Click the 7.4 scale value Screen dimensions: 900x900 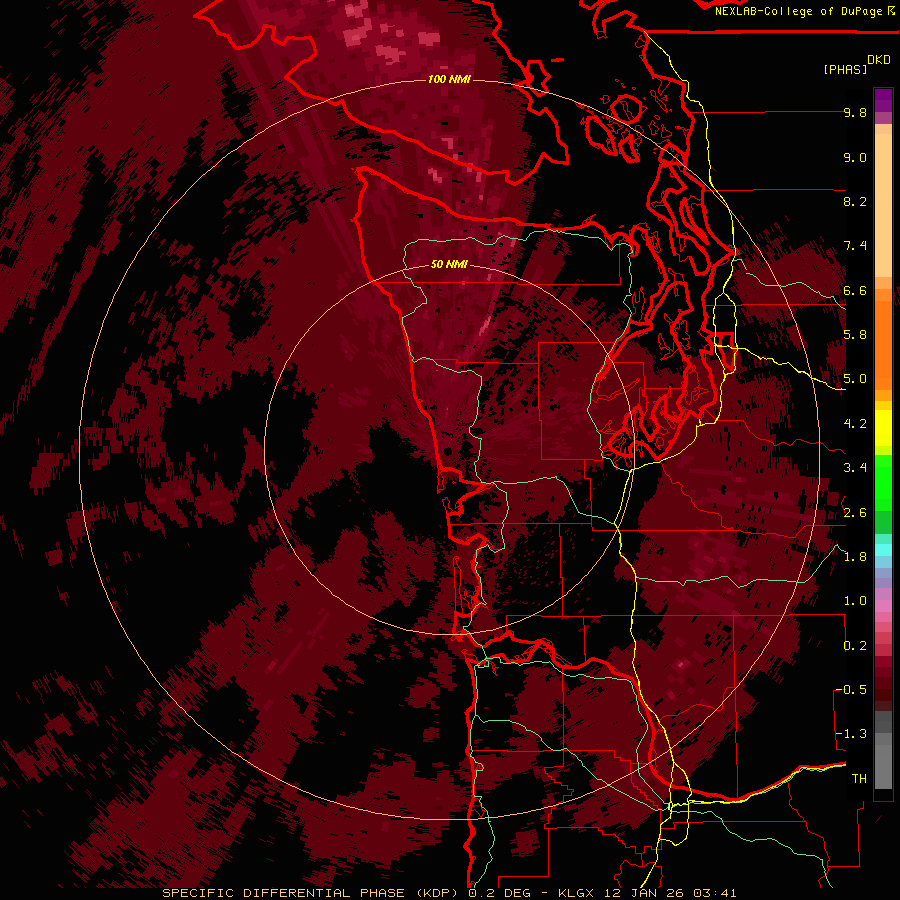(x=855, y=246)
